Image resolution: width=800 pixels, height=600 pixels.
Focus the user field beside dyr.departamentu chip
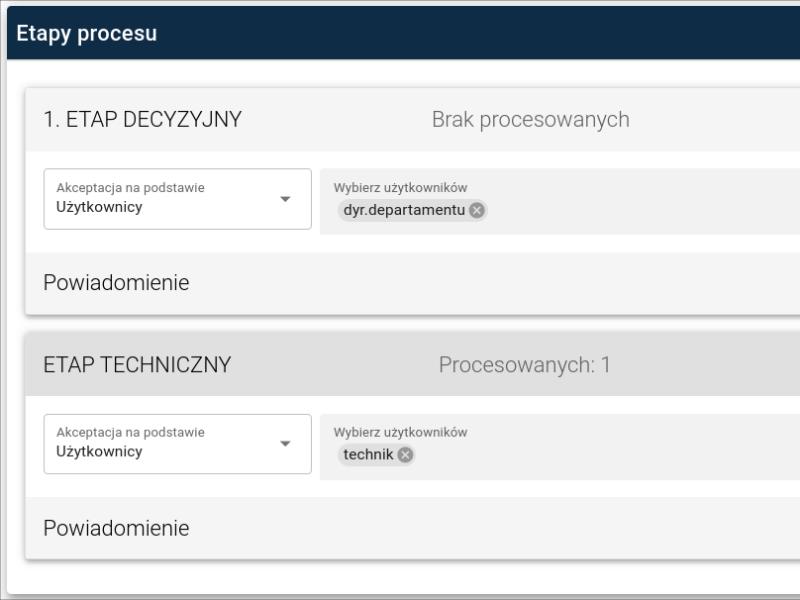pos(640,210)
